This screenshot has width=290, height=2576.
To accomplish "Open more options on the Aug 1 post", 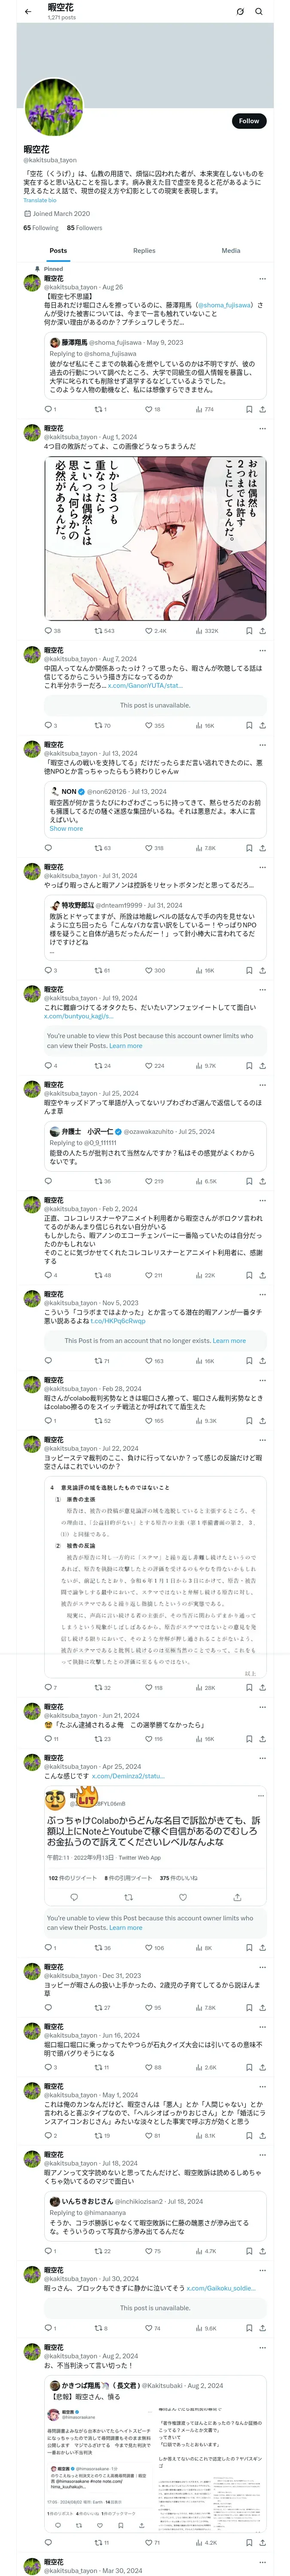I will tap(262, 428).
